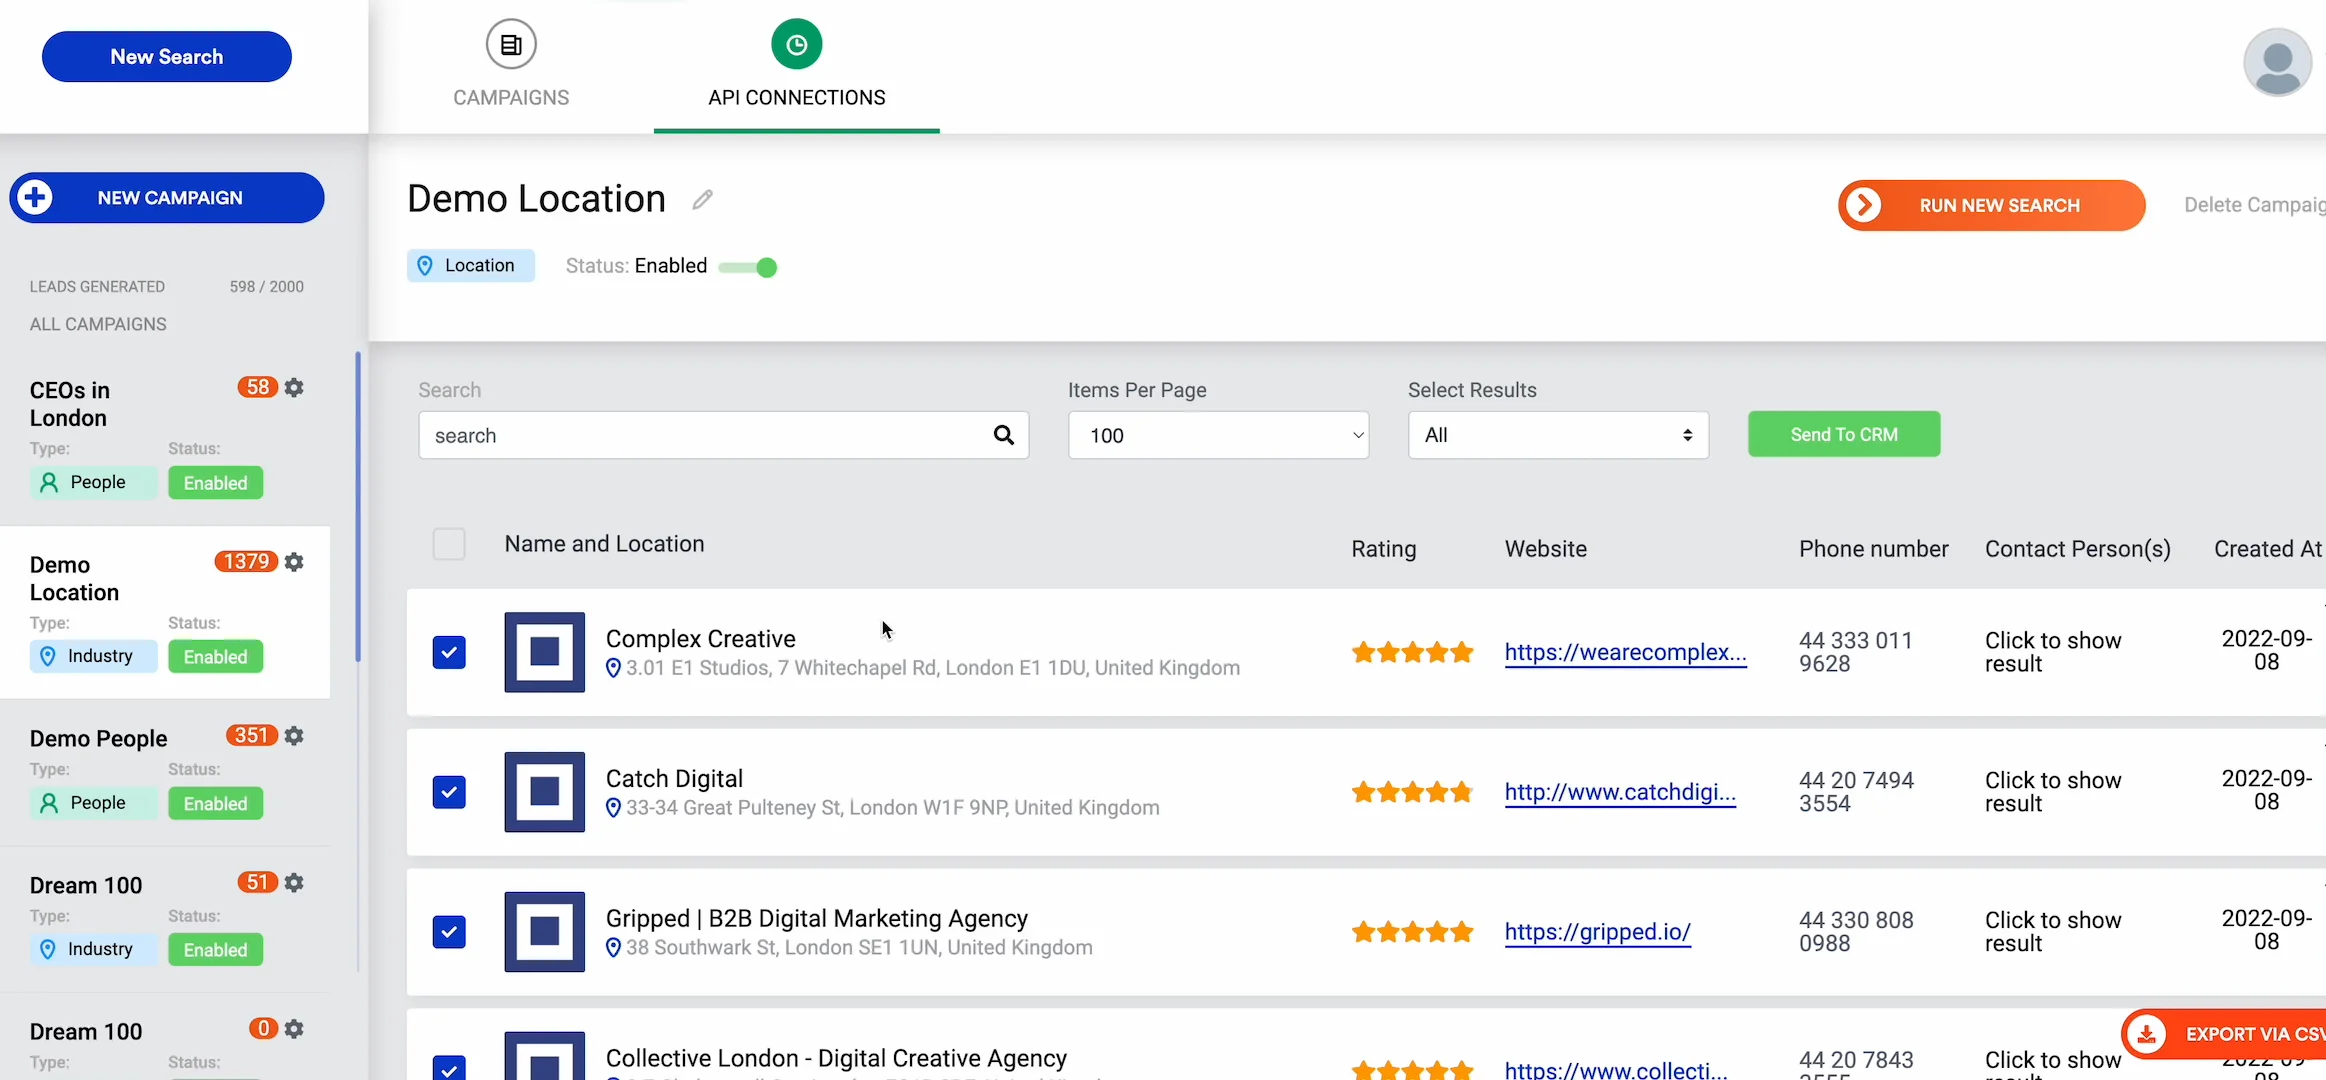This screenshot has height=1080, width=2326.
Task: Open settings gear for CEOs in London campaign
Action: (x=294, y=387)
